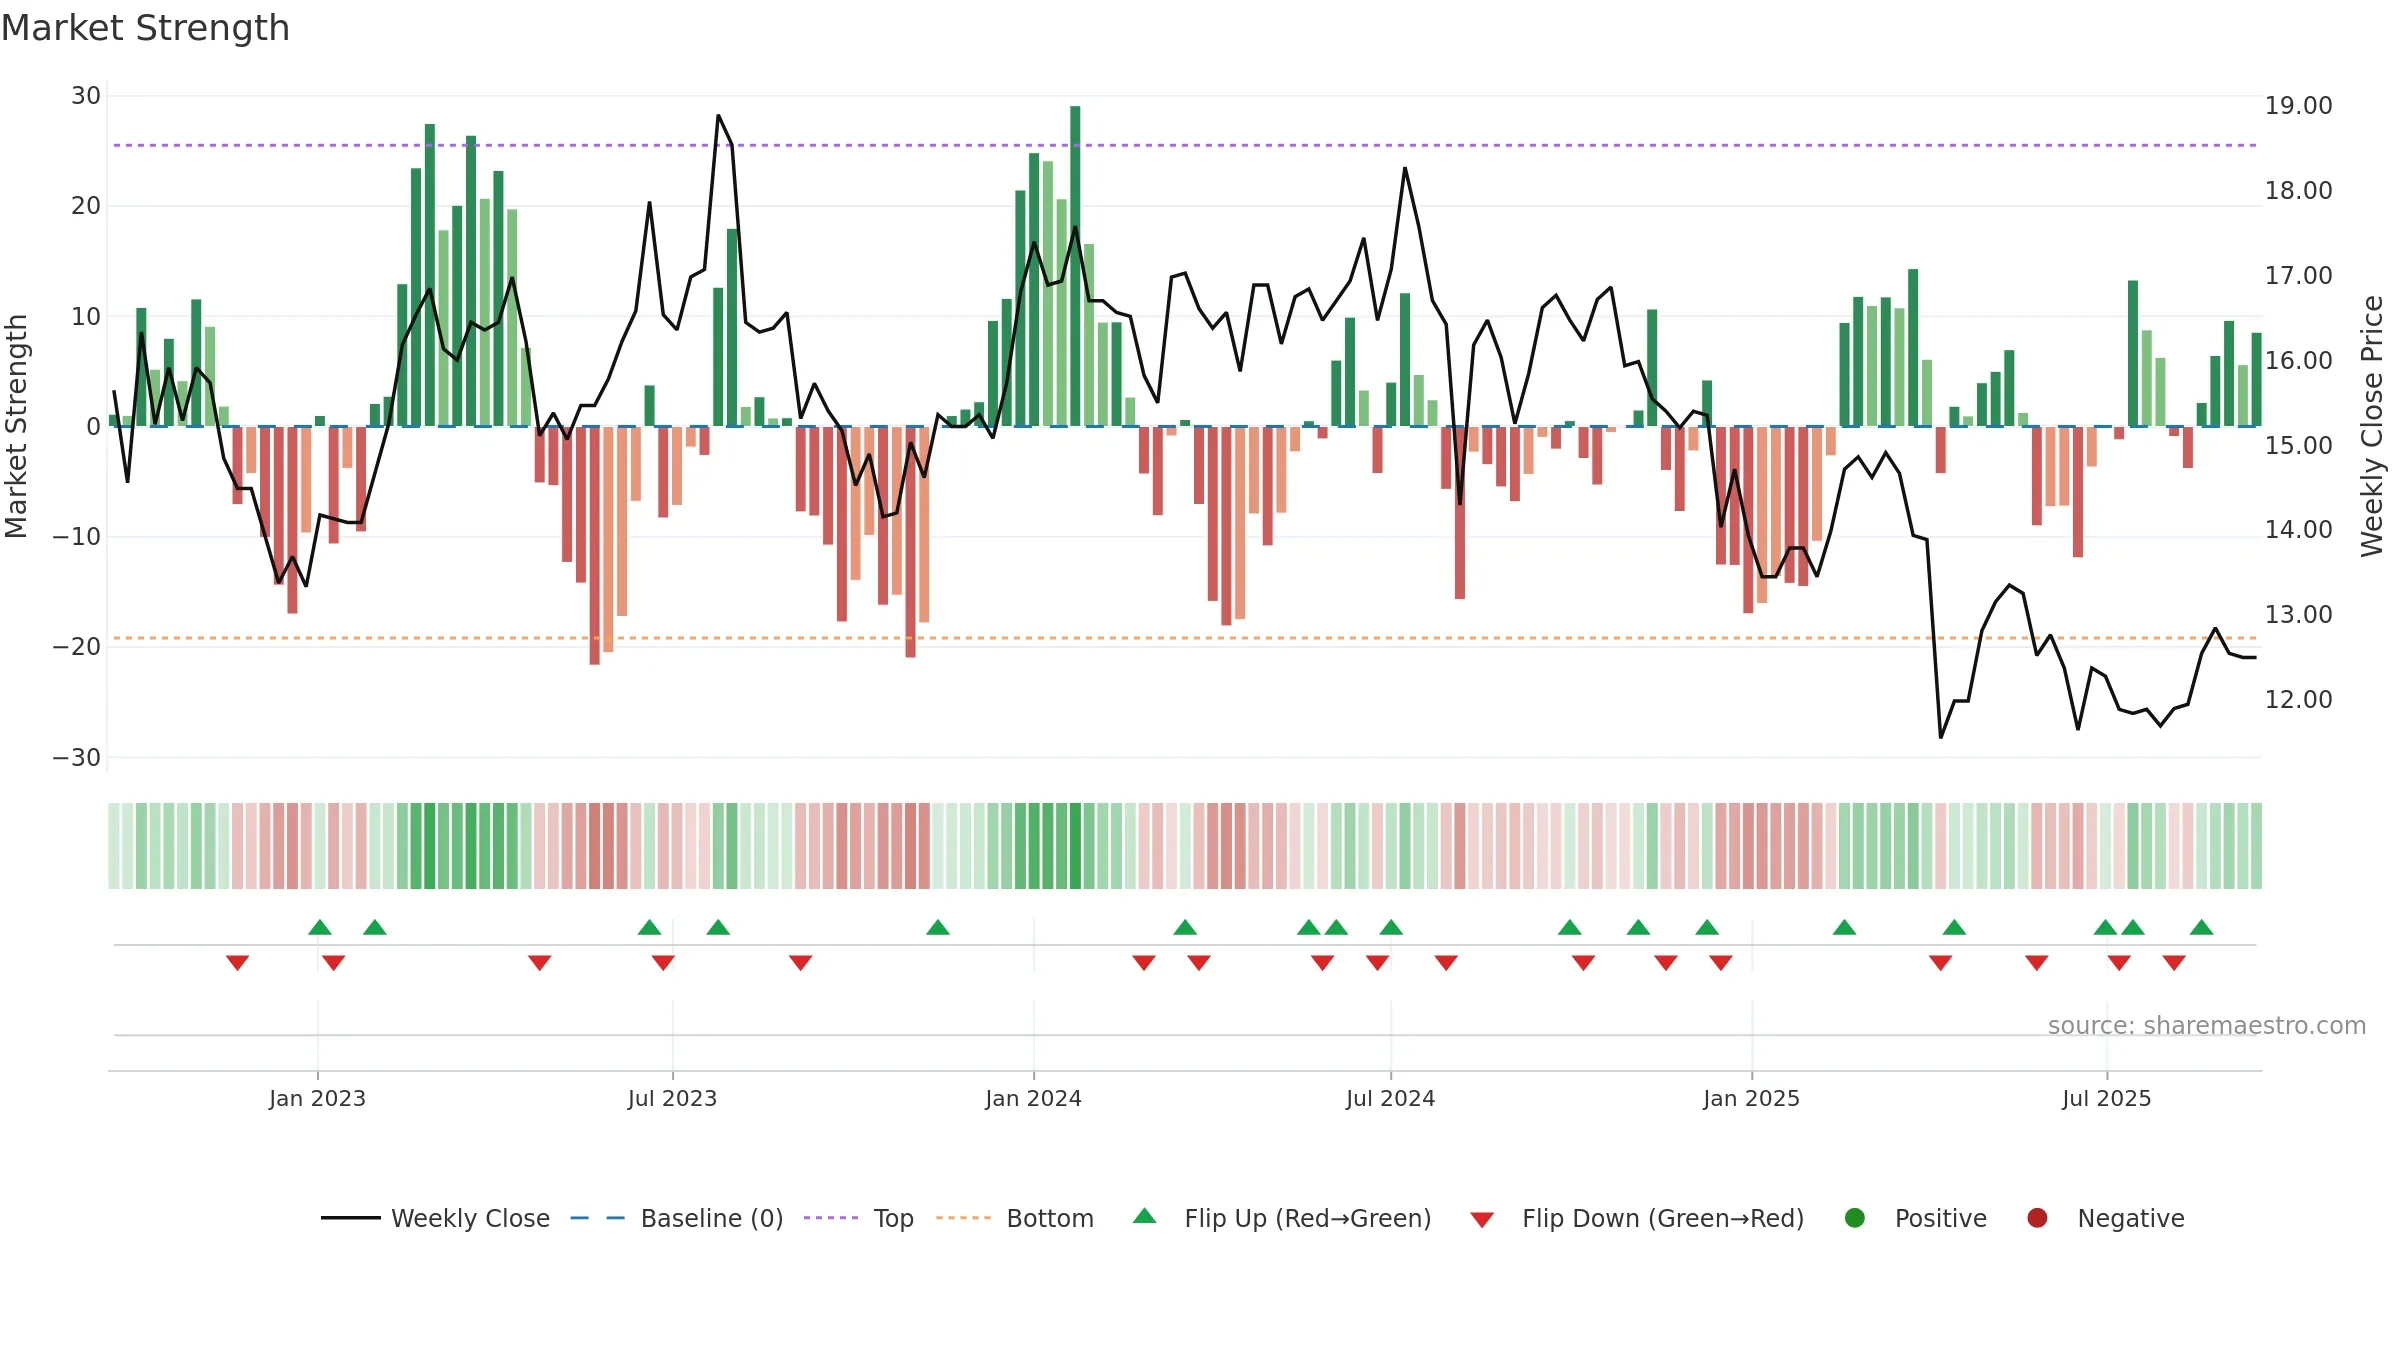
Task: Click the 'Jan 2025' date tick label
Action: (1751, 1098)
